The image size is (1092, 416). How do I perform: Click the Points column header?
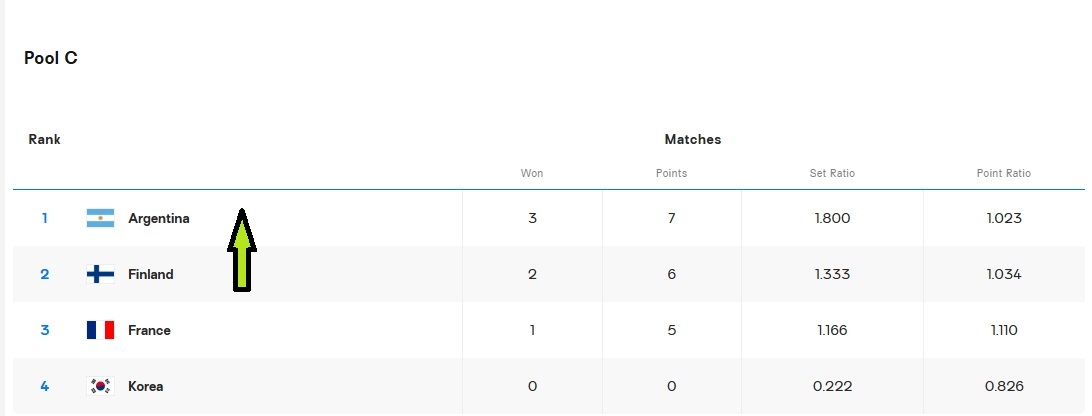coord(671,173)
